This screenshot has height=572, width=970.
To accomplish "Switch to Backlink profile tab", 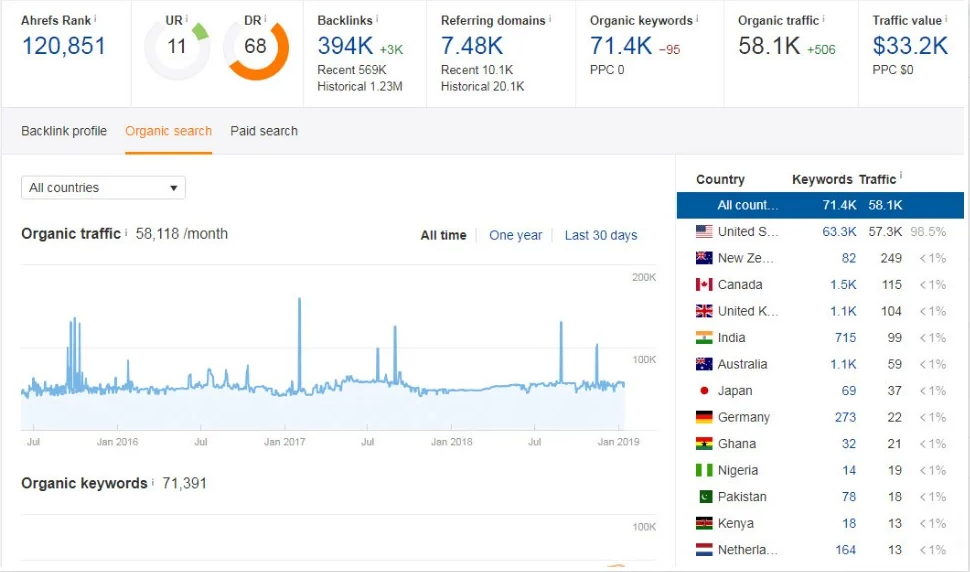I will (x=64, y=131).
